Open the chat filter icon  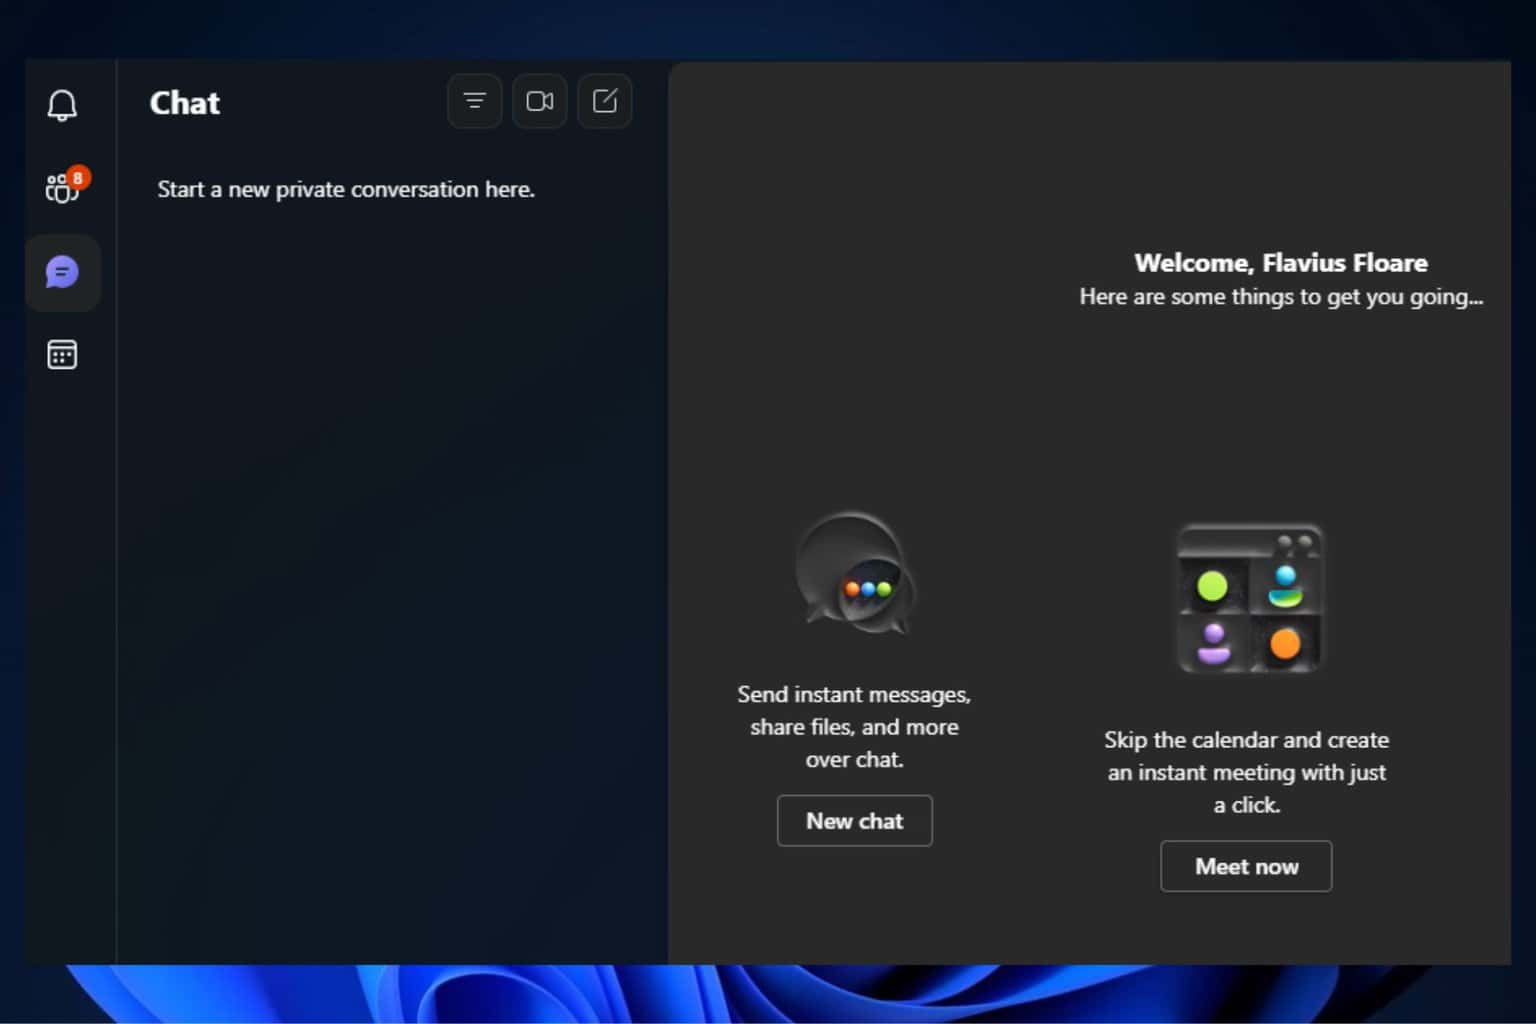pyautogui.click(x=474, y=101)
